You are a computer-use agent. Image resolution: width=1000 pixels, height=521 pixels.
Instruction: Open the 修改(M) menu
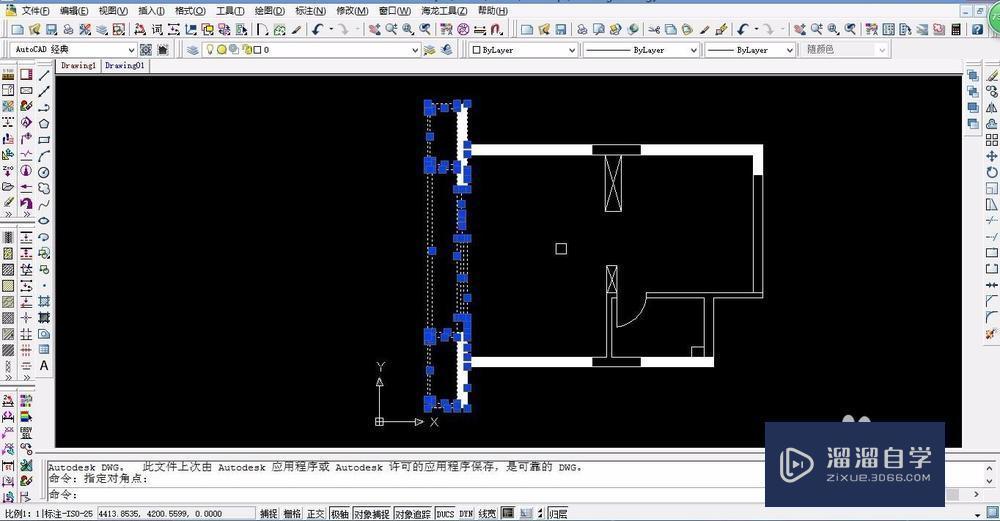[x=352, y=11]
